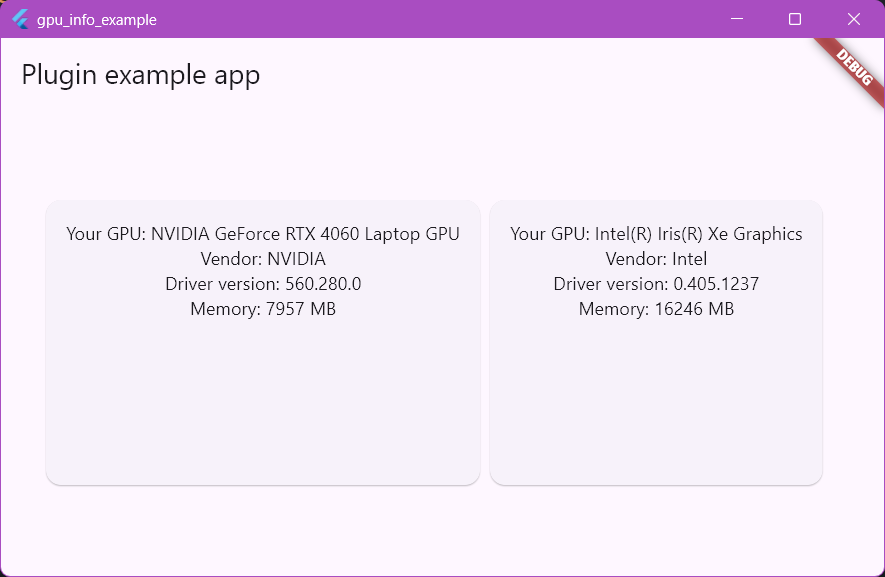Click the Memory: 7957 MB text
The image size is (885, 577).
point(263,309)
